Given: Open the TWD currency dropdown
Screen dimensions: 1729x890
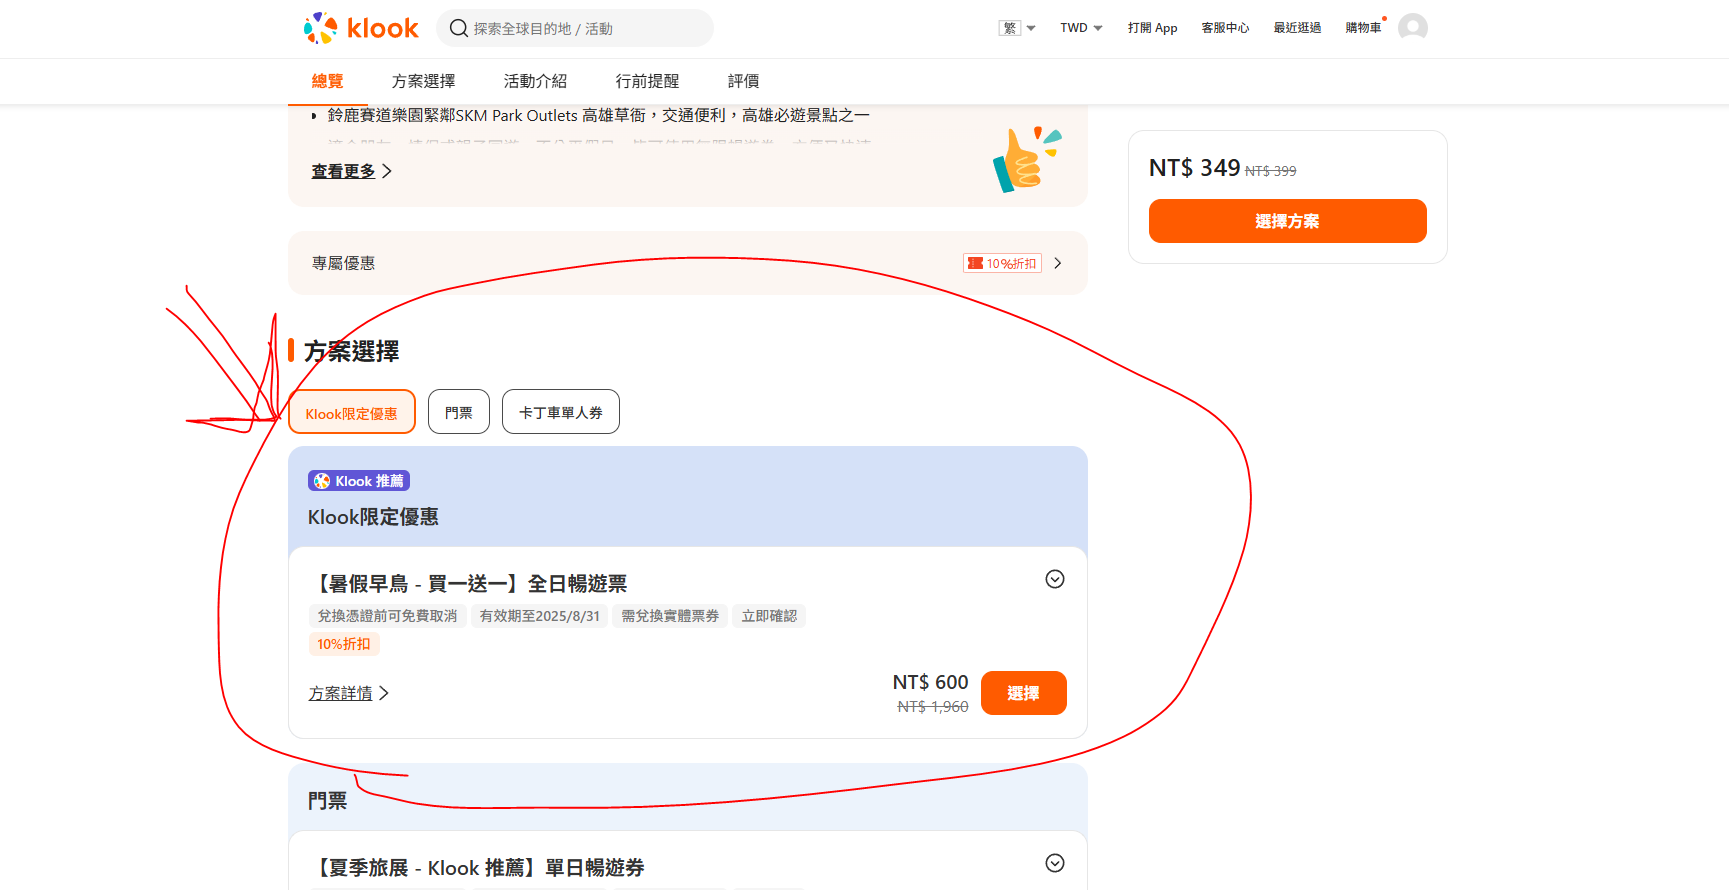Looking at the screenshot, I should coord(1081,28).
